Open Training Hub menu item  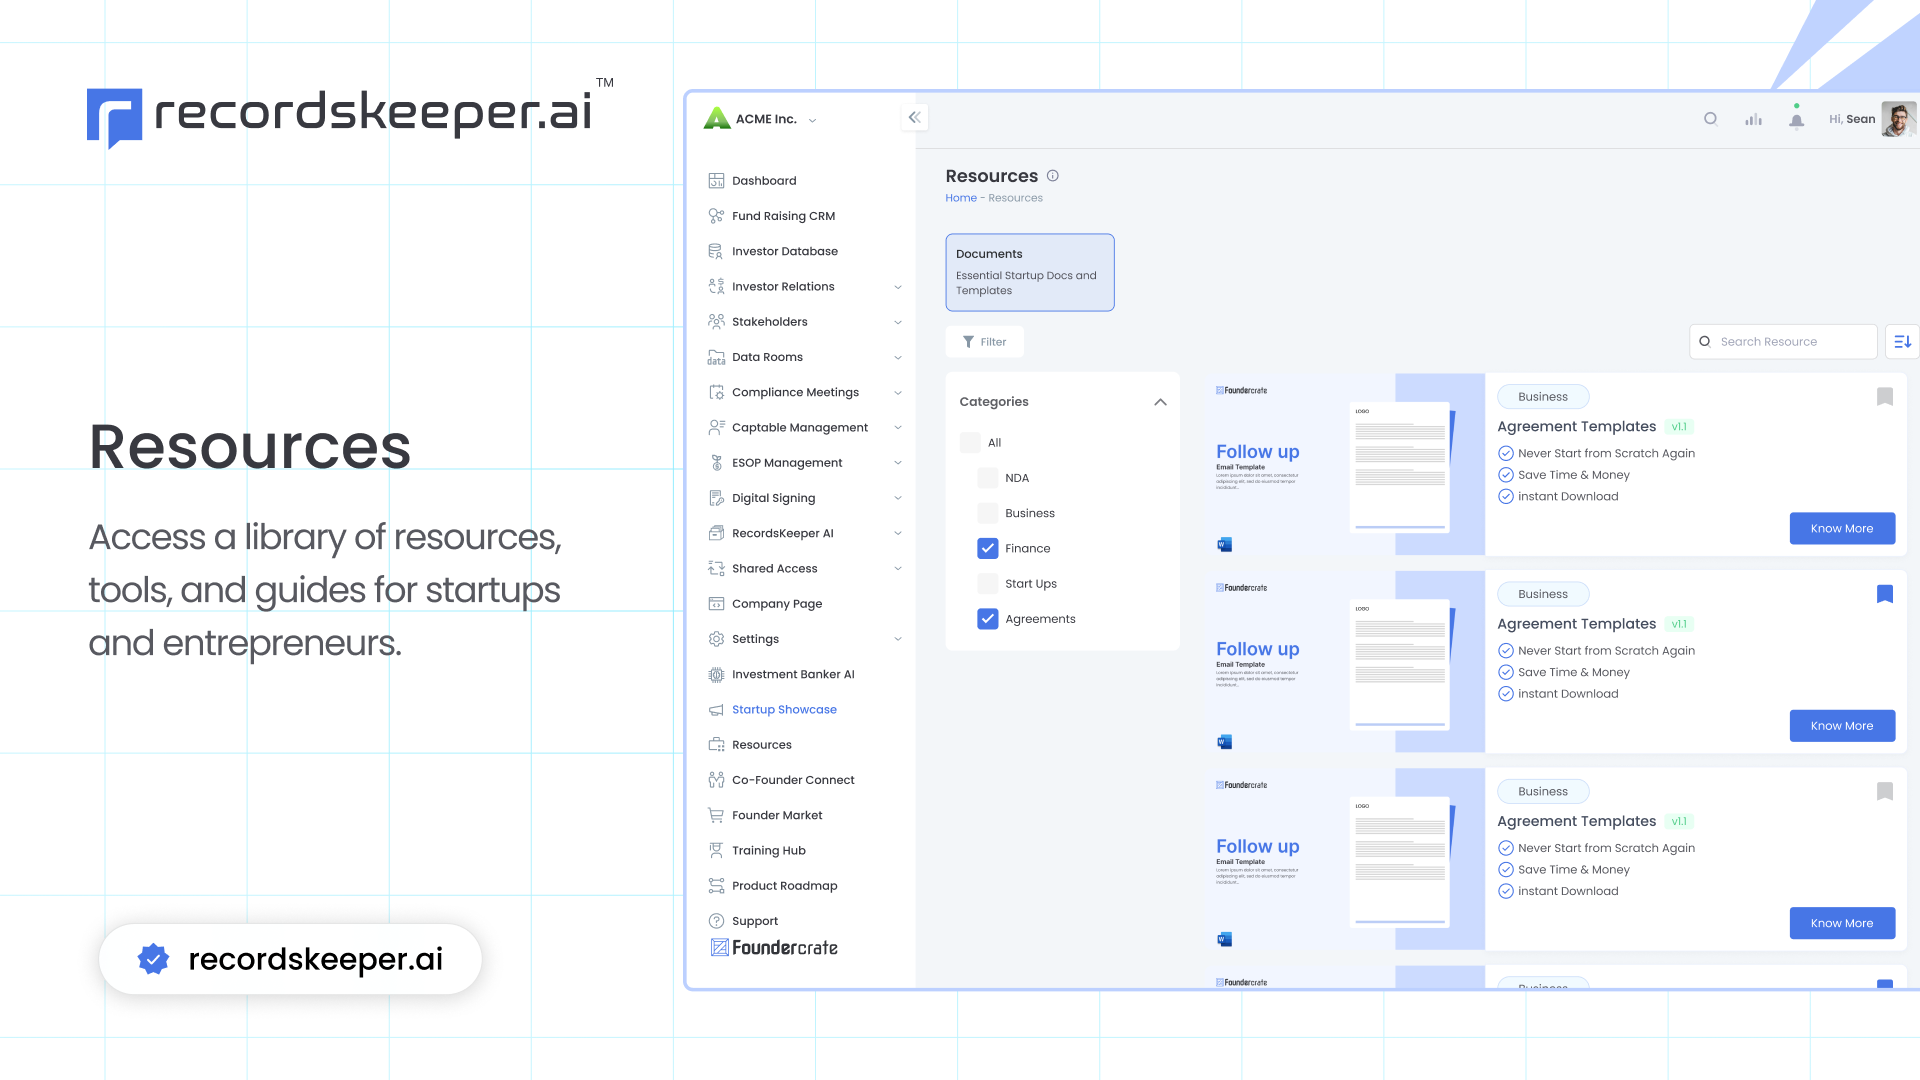(768, 851)
